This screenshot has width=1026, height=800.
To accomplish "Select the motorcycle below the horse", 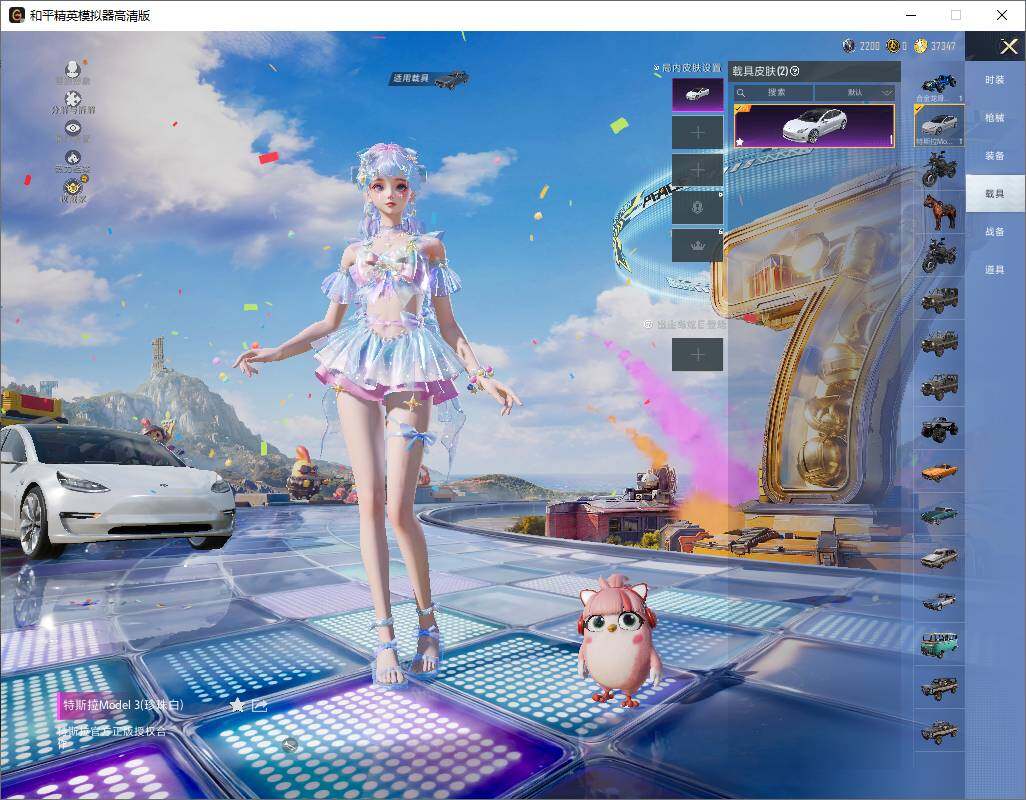I will click(939, 255).
